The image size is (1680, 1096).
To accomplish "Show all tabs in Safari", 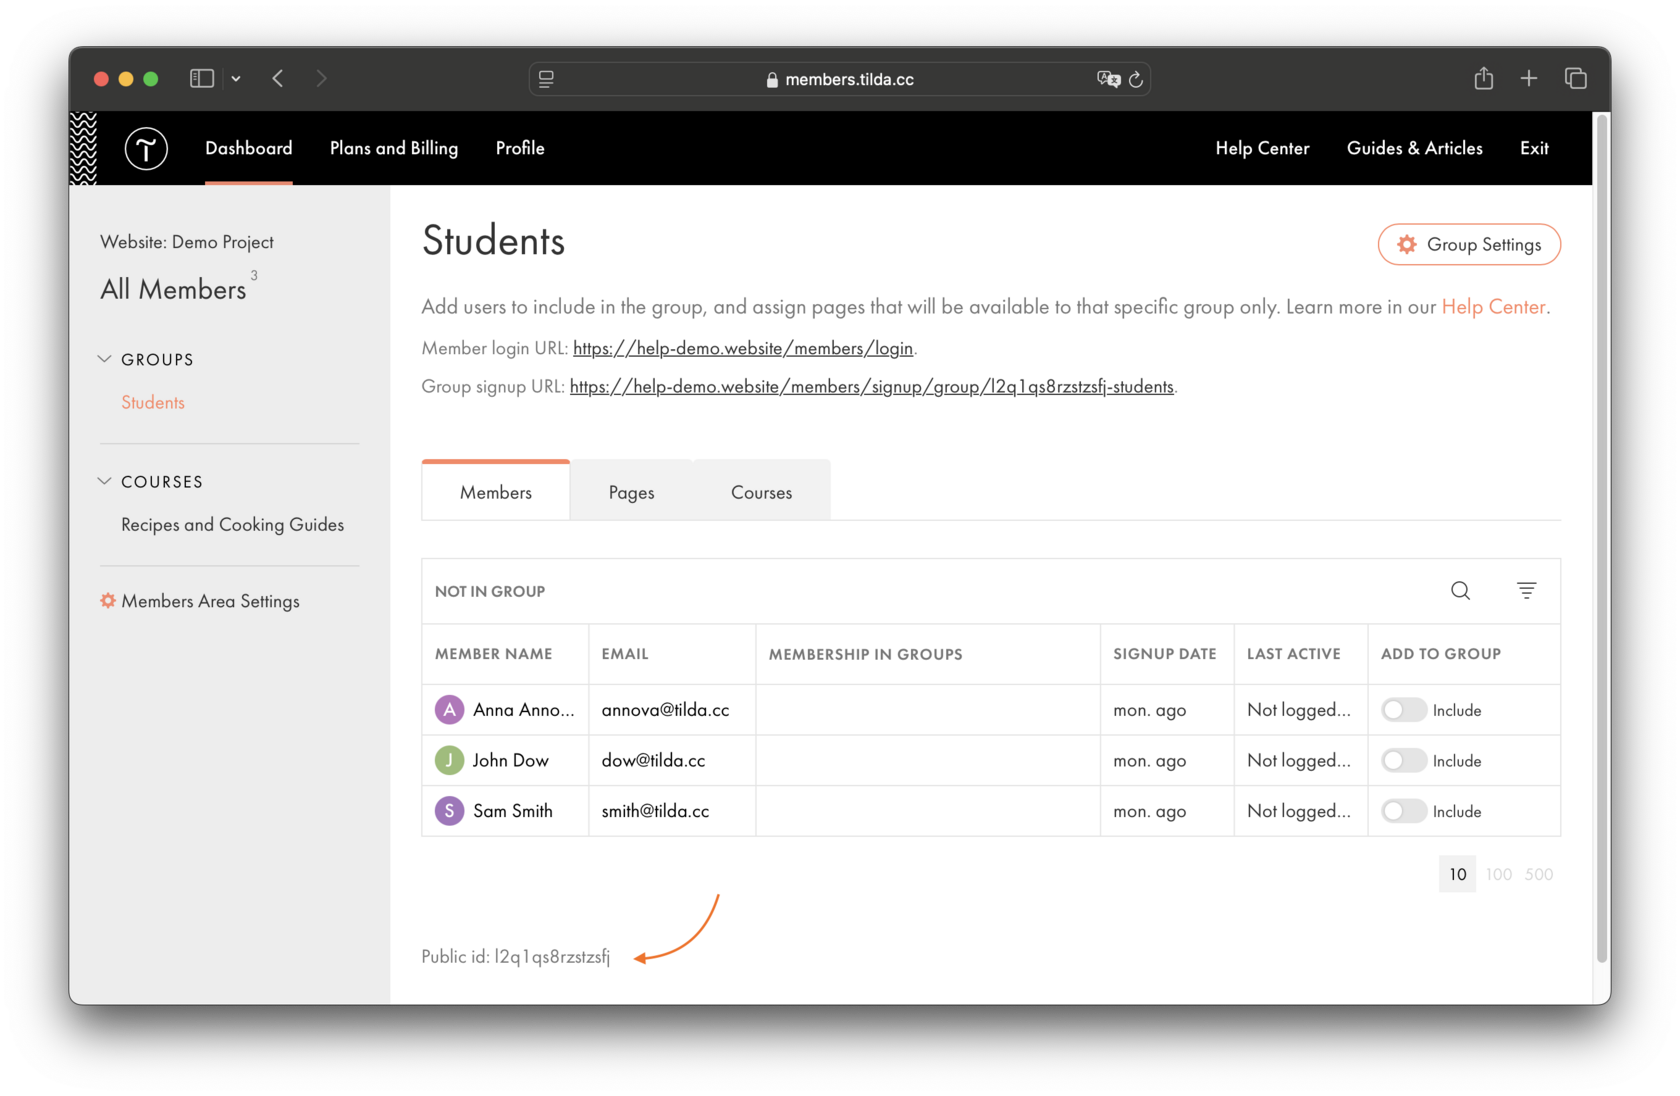I will (1575, 78).
